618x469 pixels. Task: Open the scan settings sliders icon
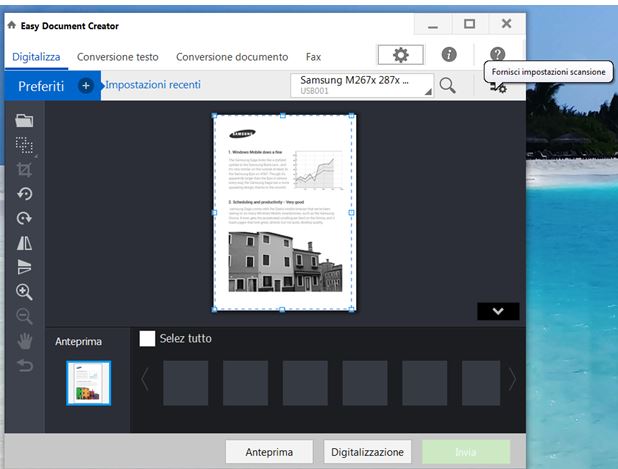pyautogui.click(x=497, y=87)
